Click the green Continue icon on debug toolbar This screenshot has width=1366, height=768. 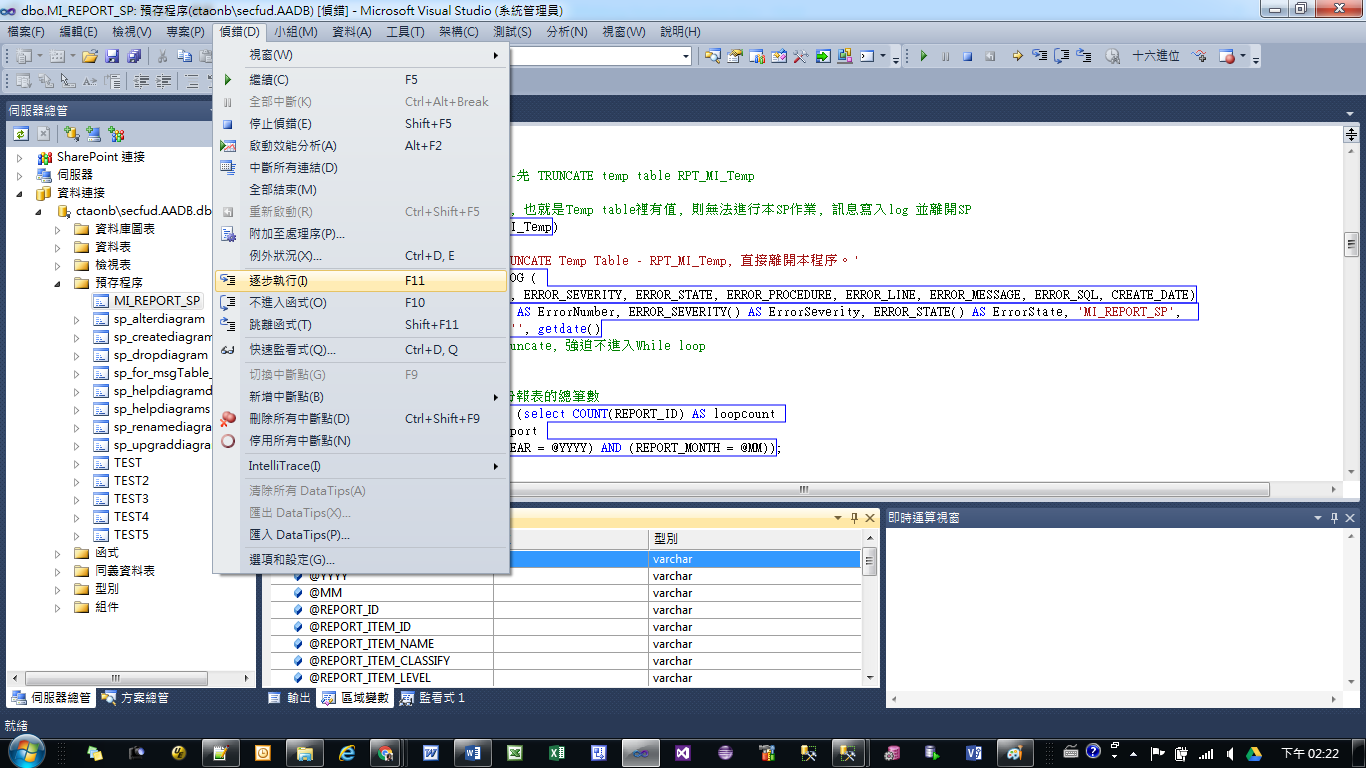coord(924,57)
